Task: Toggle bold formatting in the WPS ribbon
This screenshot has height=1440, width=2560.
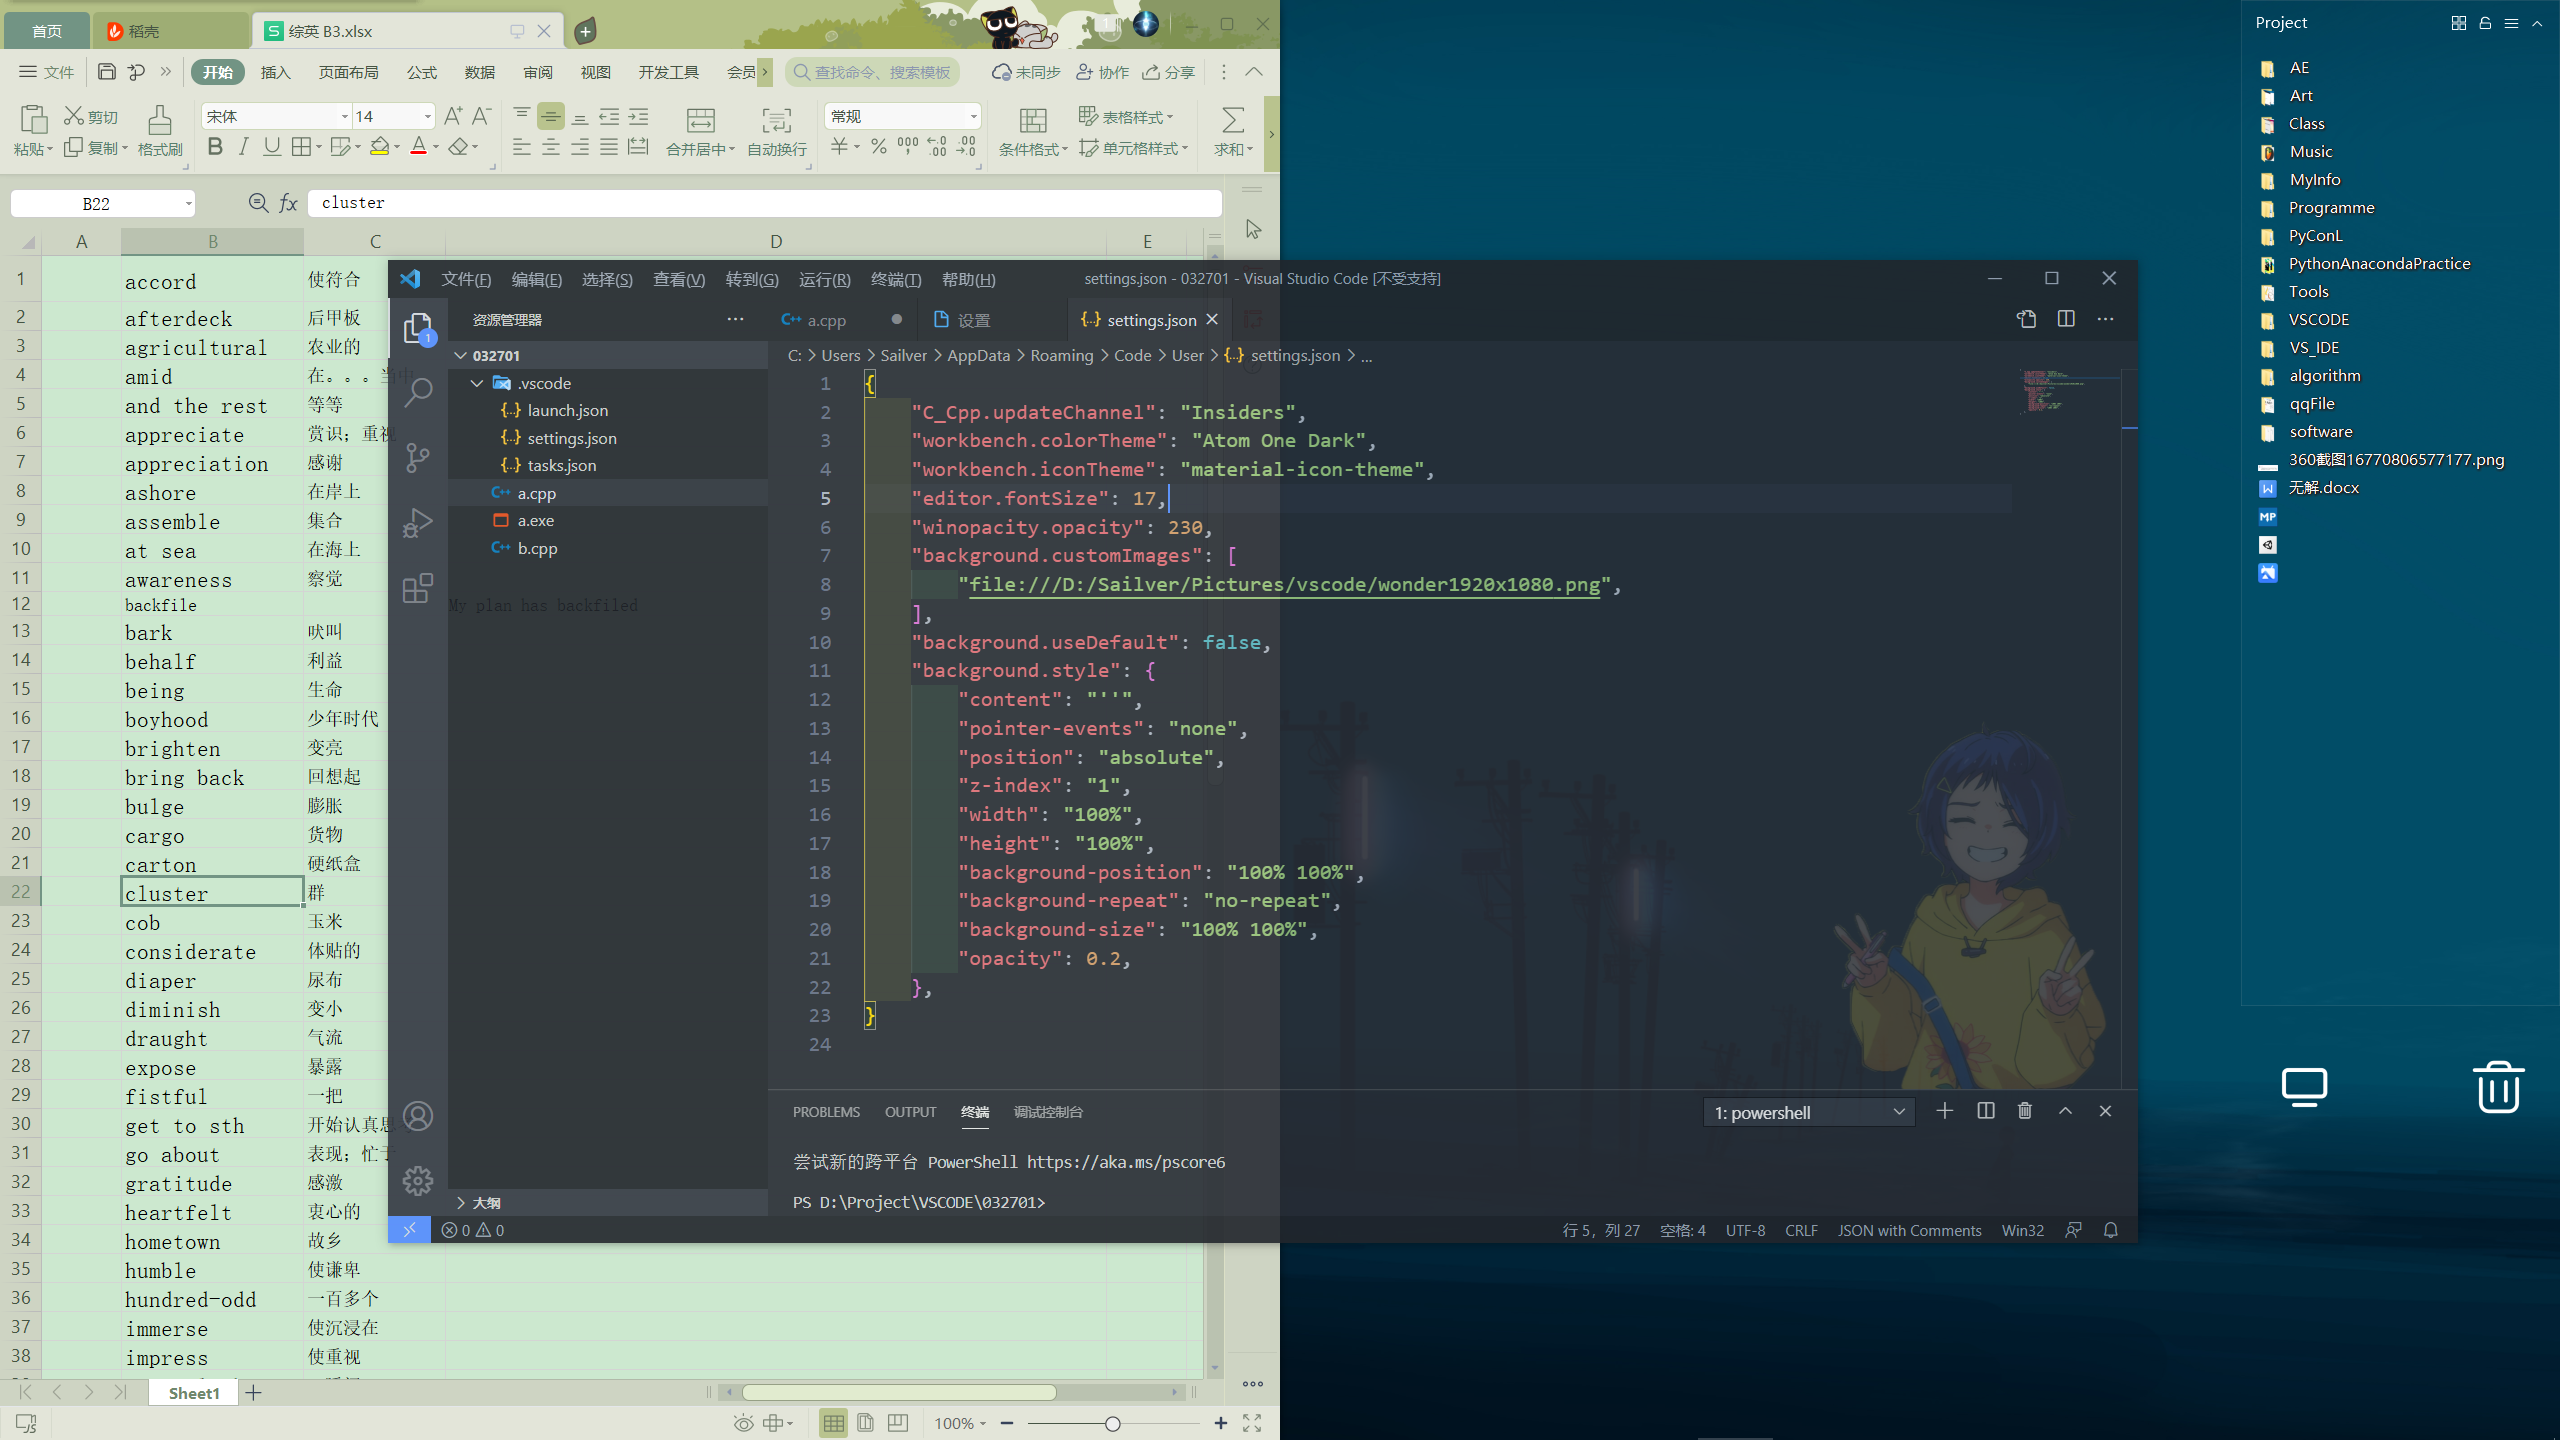Action: pyautogui.click(x=215, y=148)
